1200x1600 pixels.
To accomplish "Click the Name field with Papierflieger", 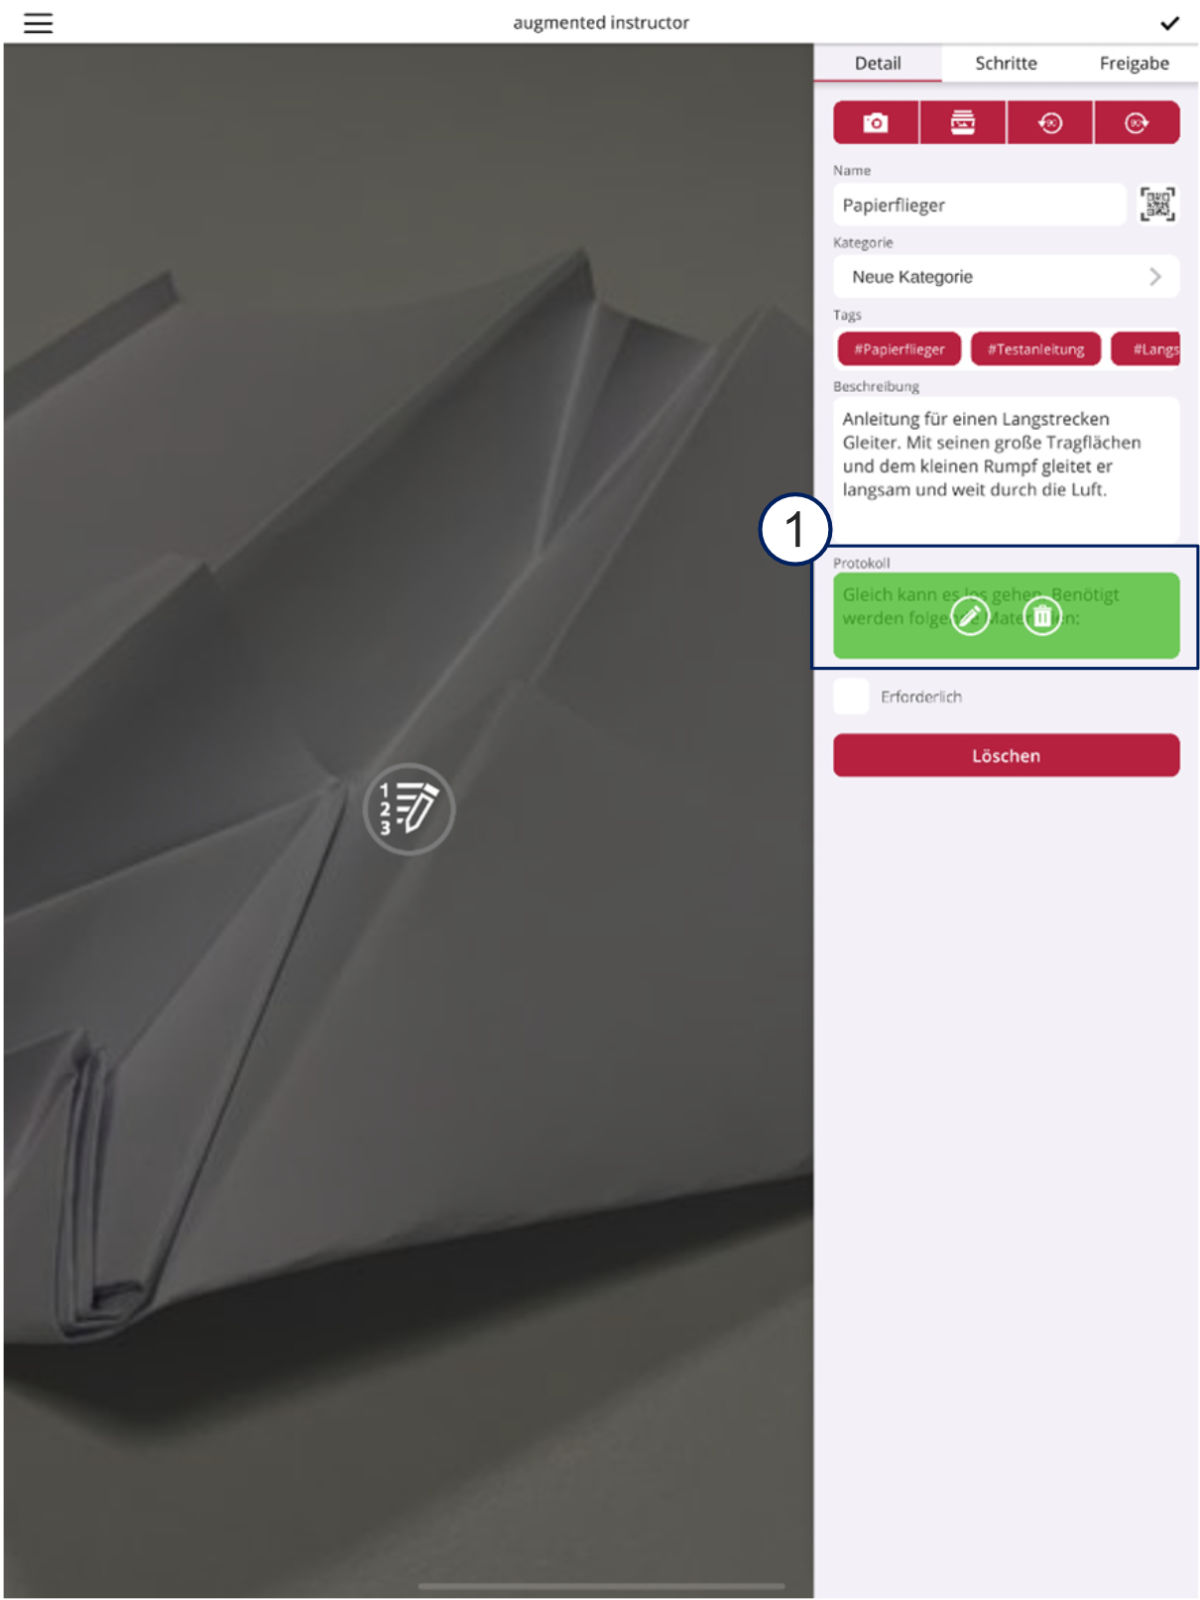I will (x=979, y=204).
